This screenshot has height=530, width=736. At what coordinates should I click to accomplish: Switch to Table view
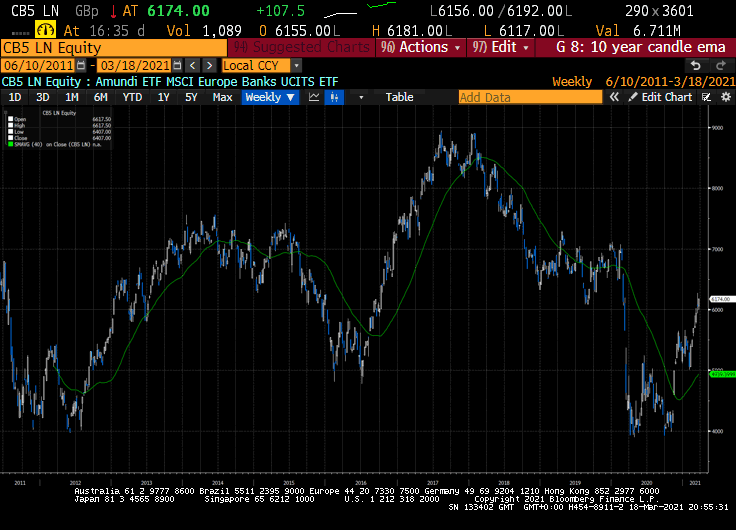click(399, 97)
